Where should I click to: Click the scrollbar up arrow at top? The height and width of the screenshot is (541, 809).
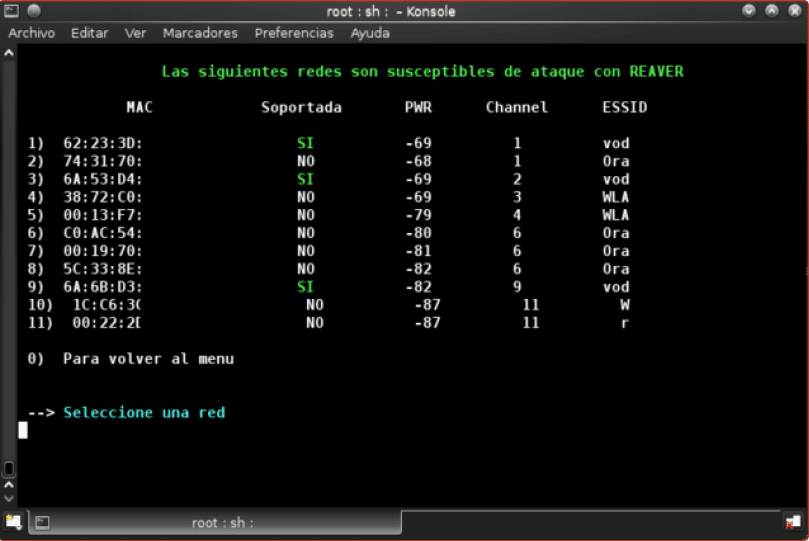point(9,53)
